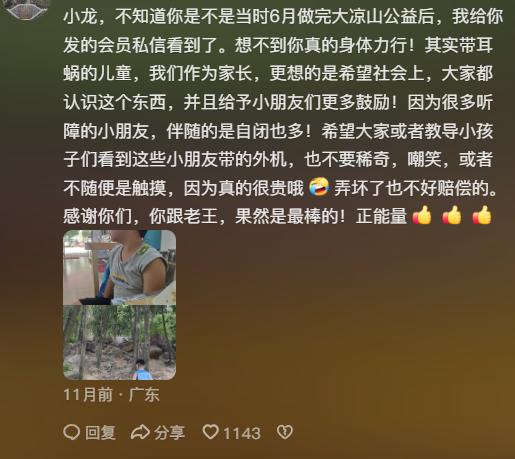Like the comment with heart icon
Screen dimensions: 515x459
[x=211, y=432]
